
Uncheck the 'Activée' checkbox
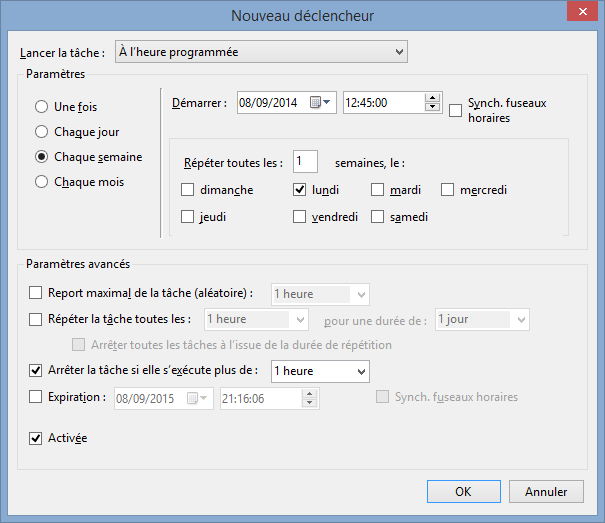click(x=37, y=438)
